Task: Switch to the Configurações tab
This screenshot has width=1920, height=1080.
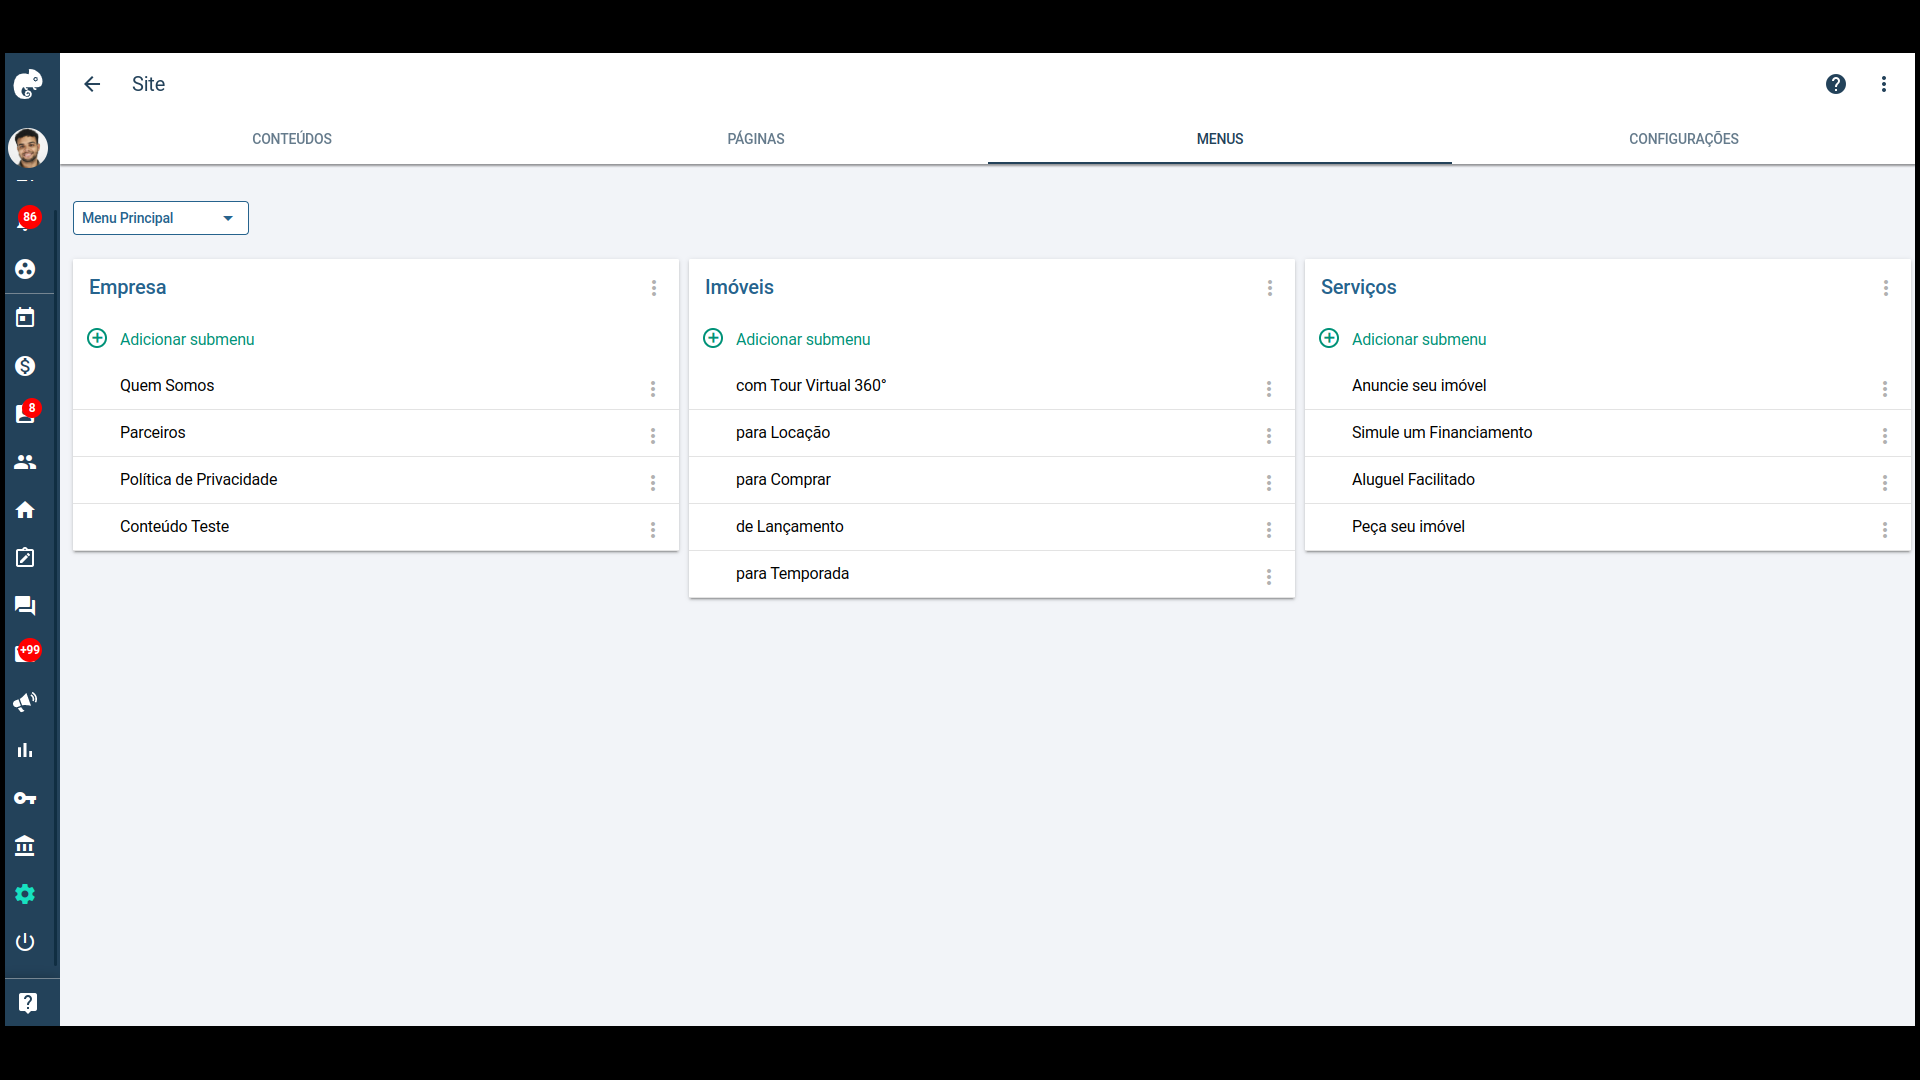Action: click(x=1684, y=139)
